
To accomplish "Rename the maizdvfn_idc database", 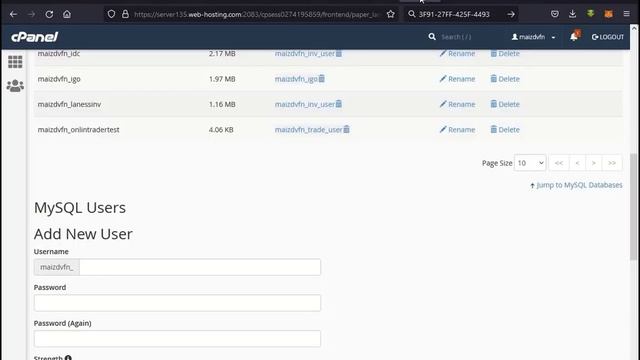I will 457,53.
